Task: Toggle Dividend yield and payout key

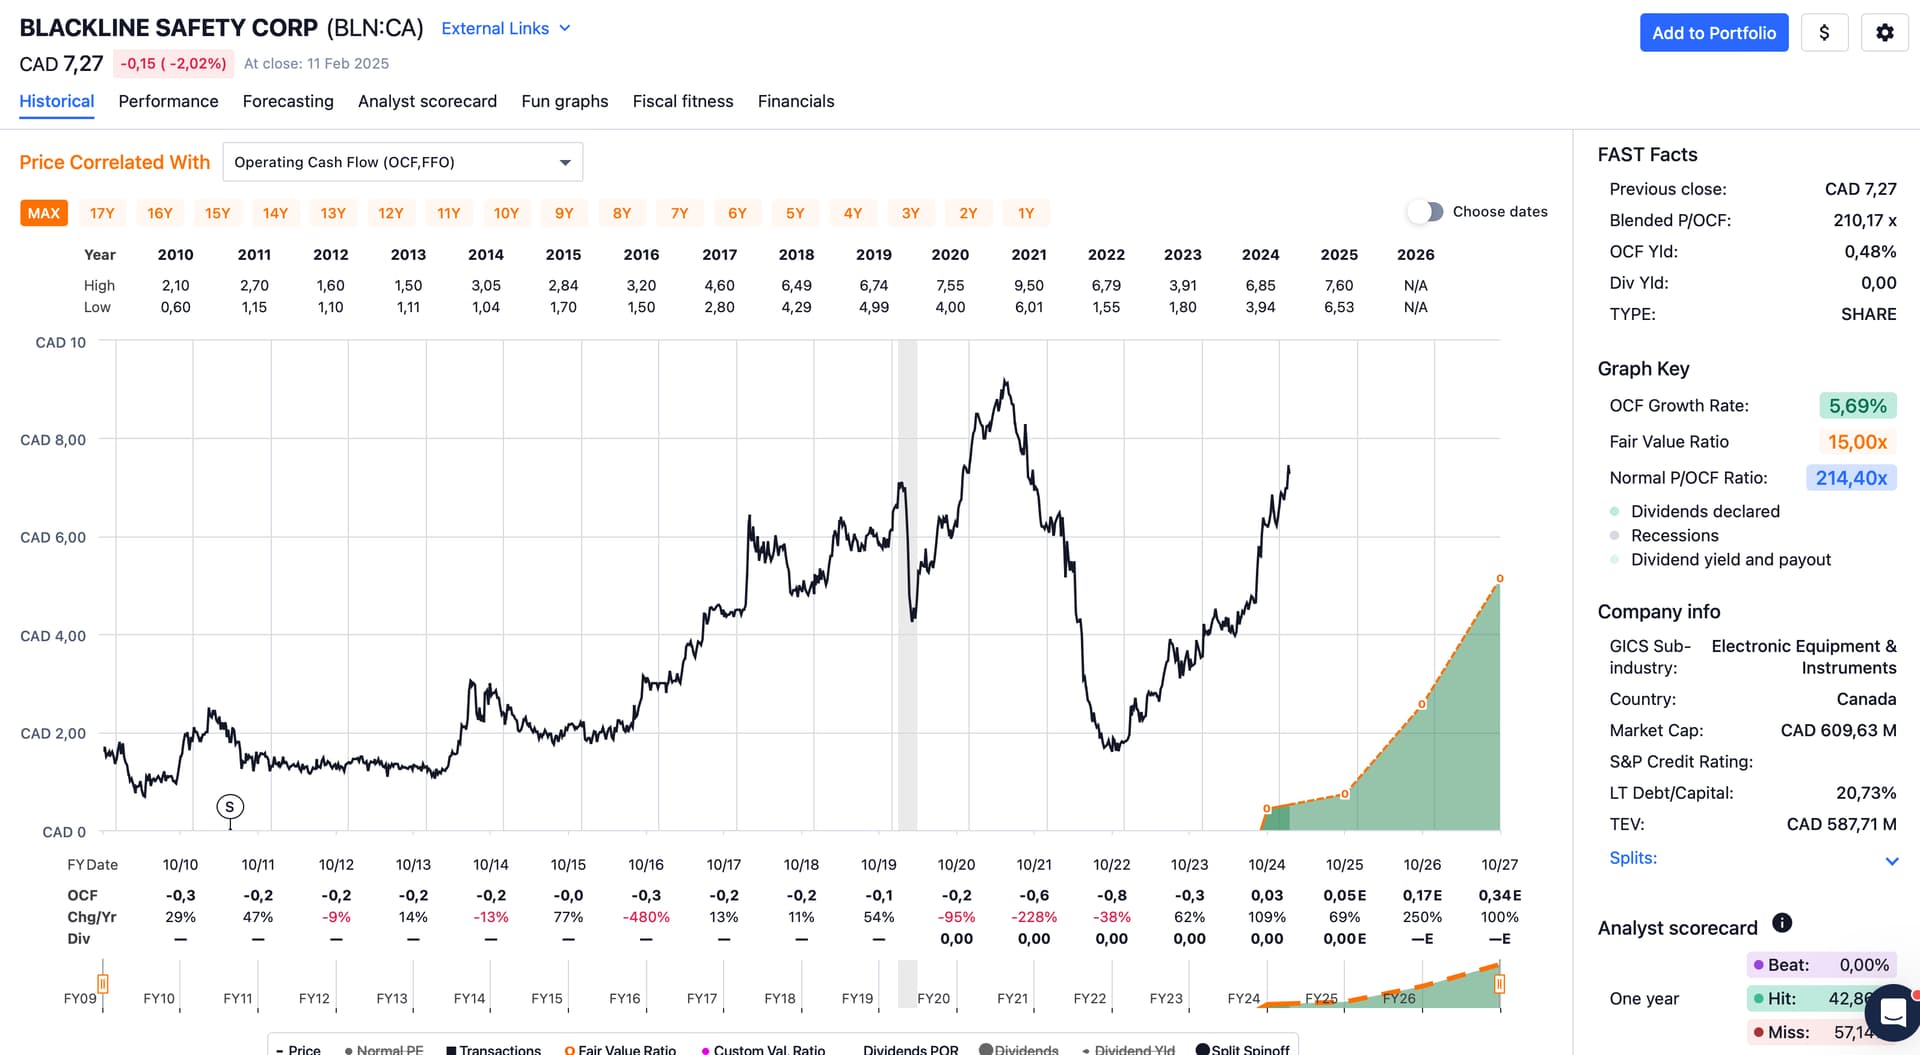Action: (x=1720, y=559)
